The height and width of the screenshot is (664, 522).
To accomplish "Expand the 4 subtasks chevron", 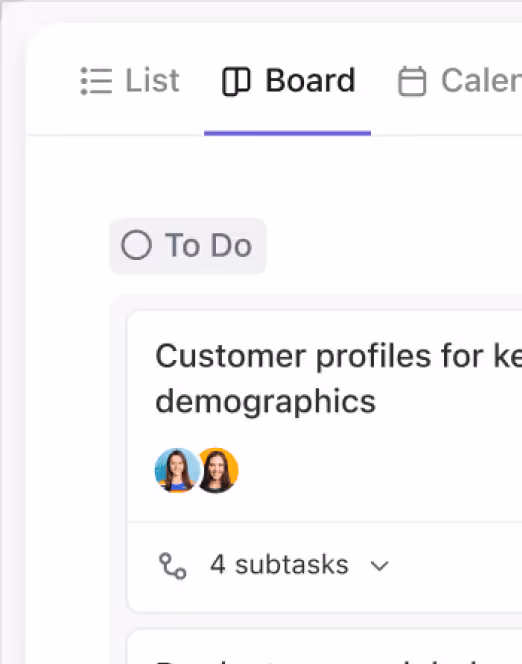I will pos(379,566).
